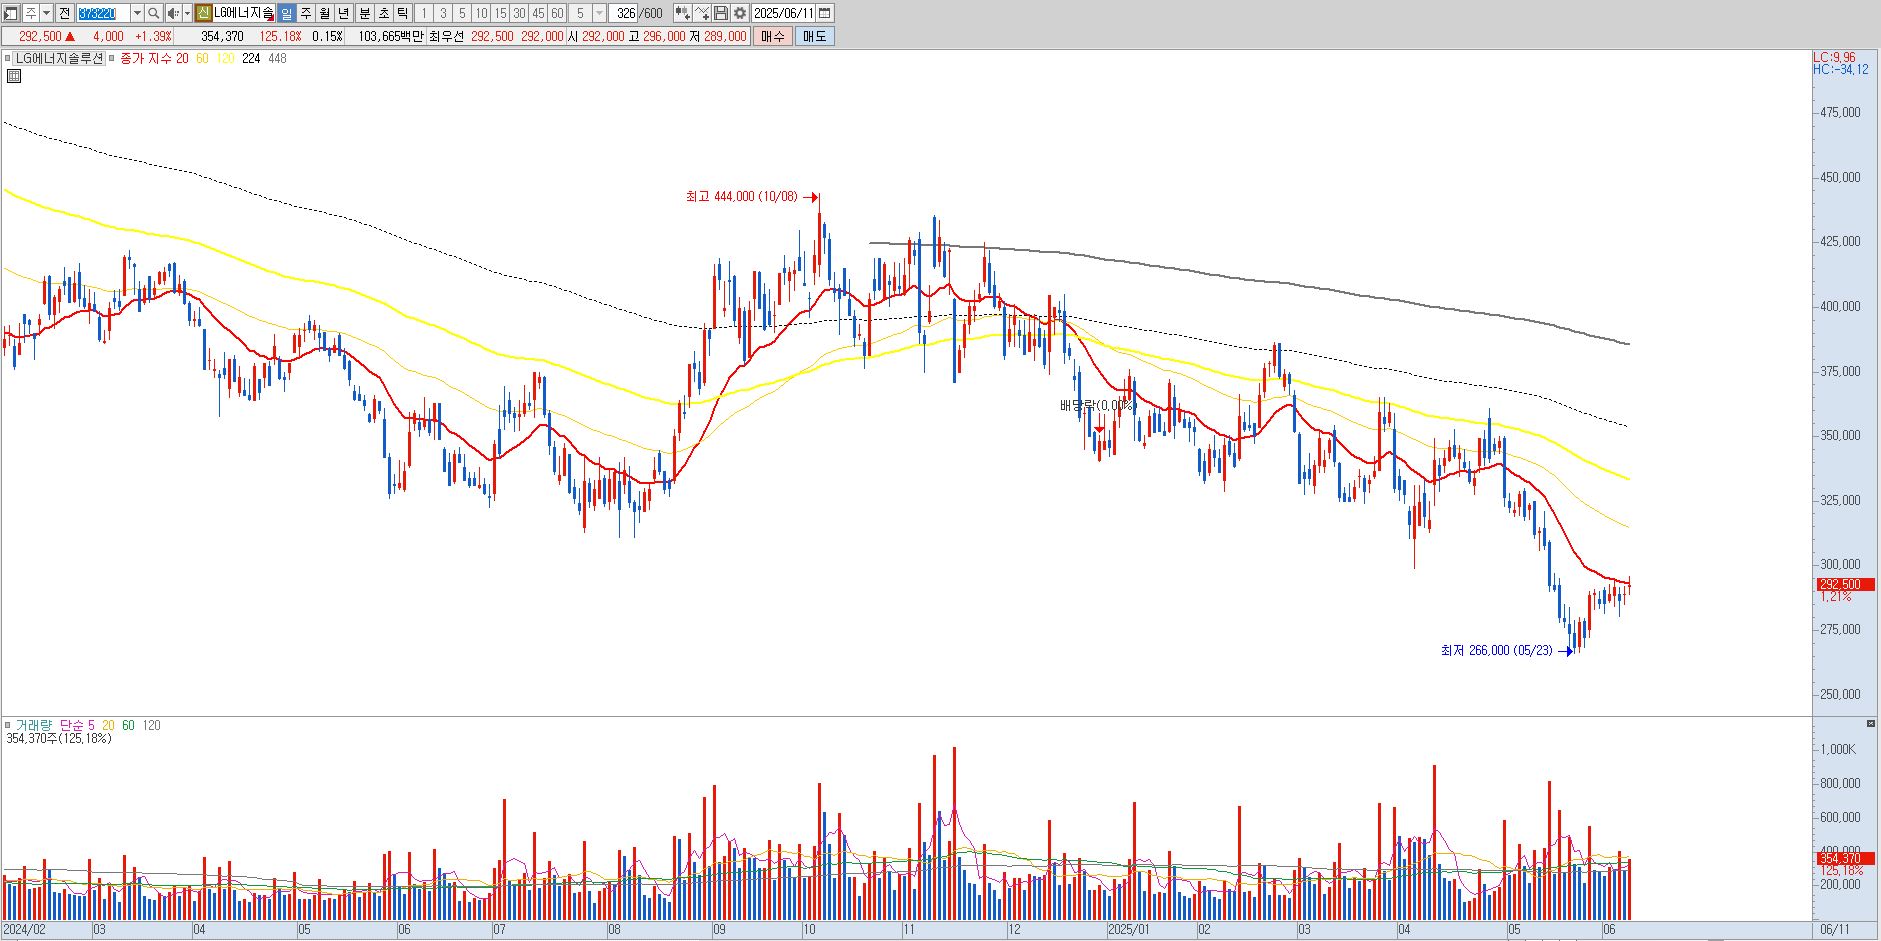
Task: Expand the 주 market type dropdown arrow
Action: [46, 13]
